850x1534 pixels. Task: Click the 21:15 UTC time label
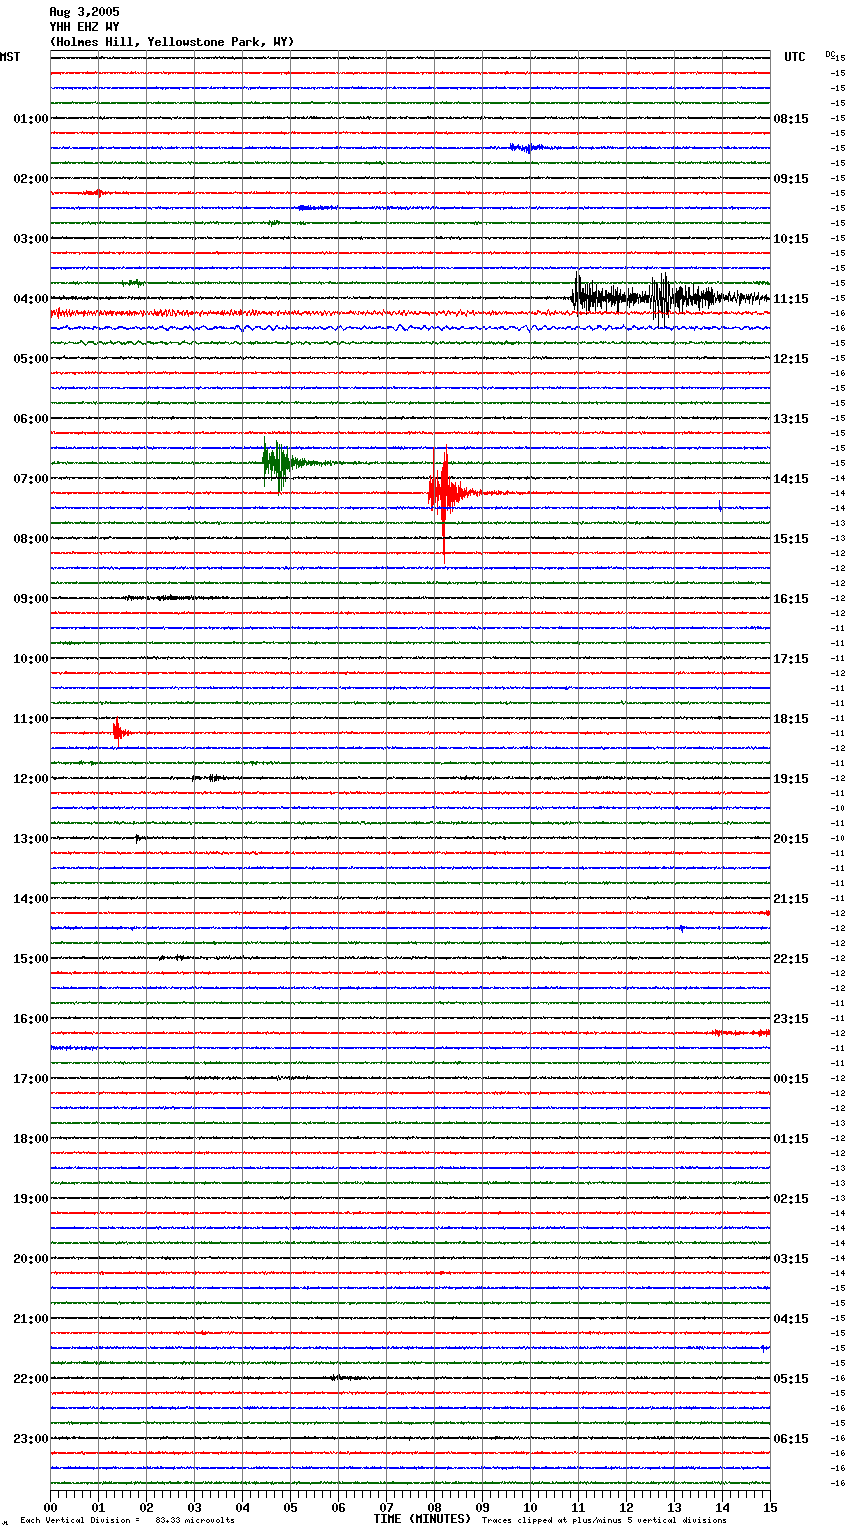[x=791, y=899]
